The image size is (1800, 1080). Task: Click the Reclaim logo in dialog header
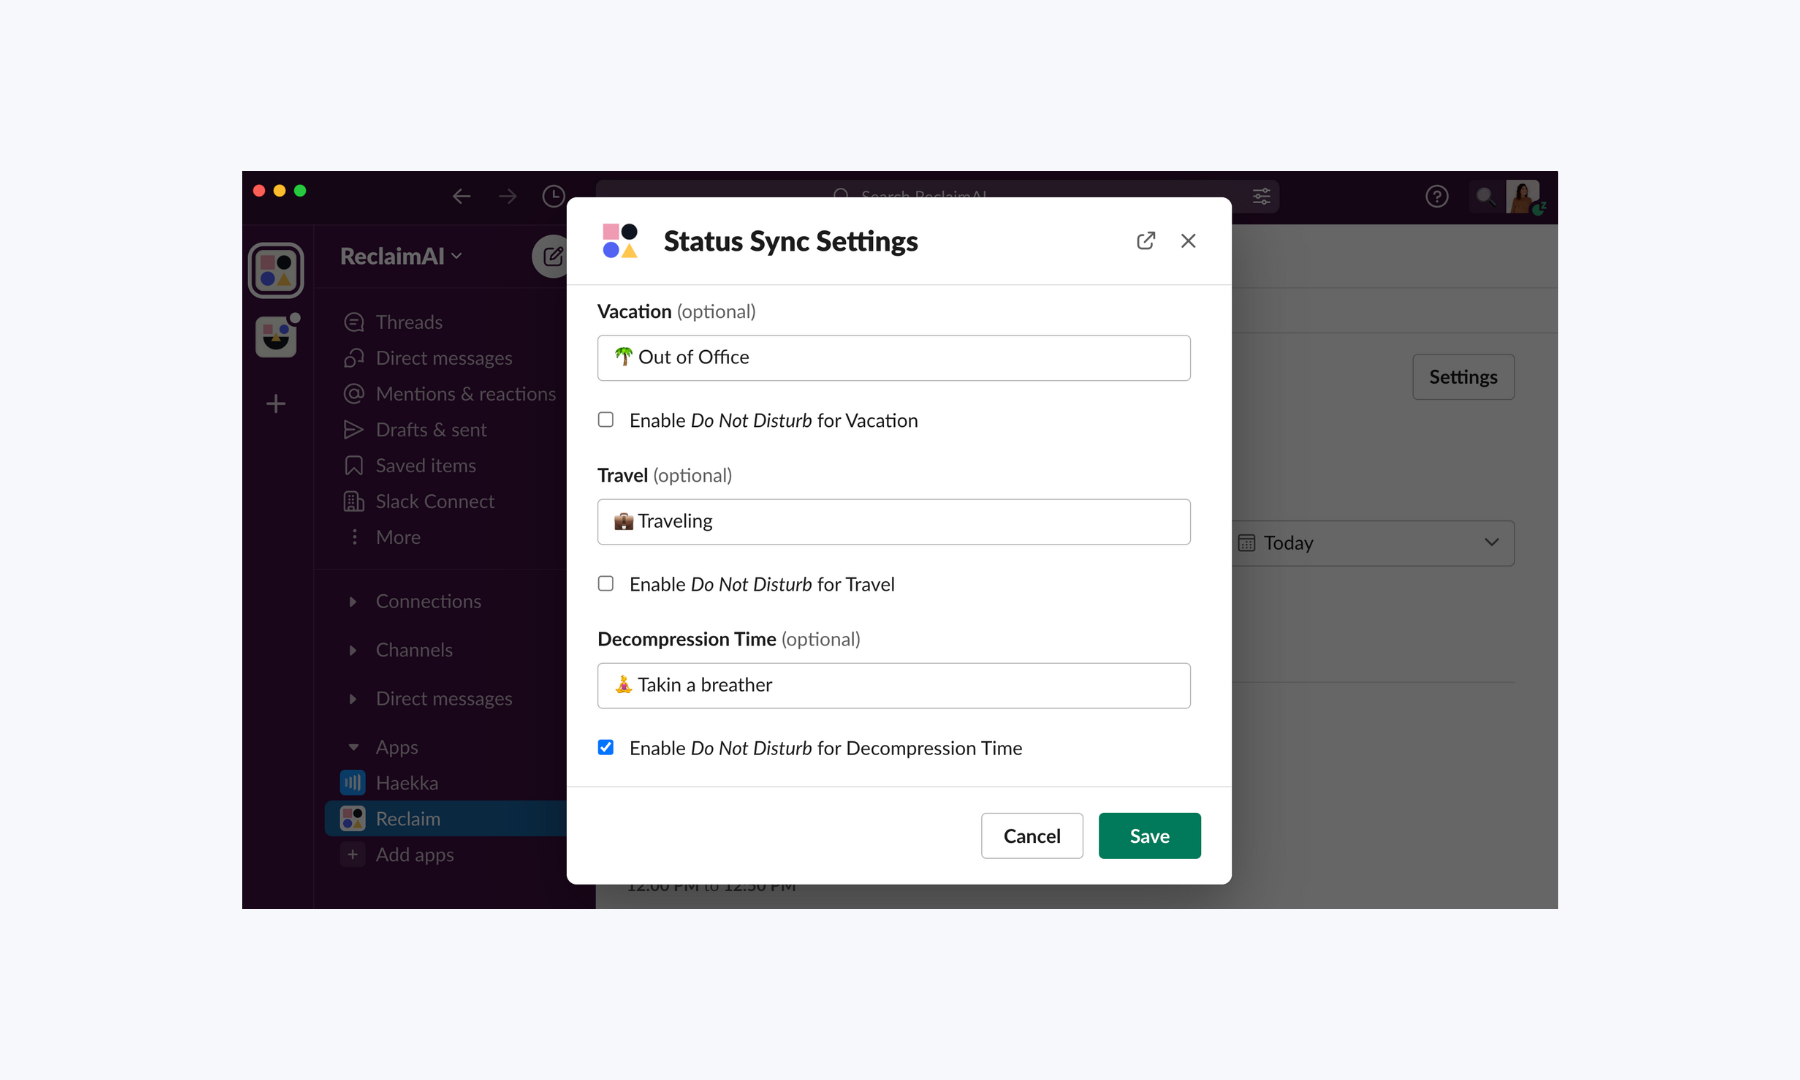point(620,241)
